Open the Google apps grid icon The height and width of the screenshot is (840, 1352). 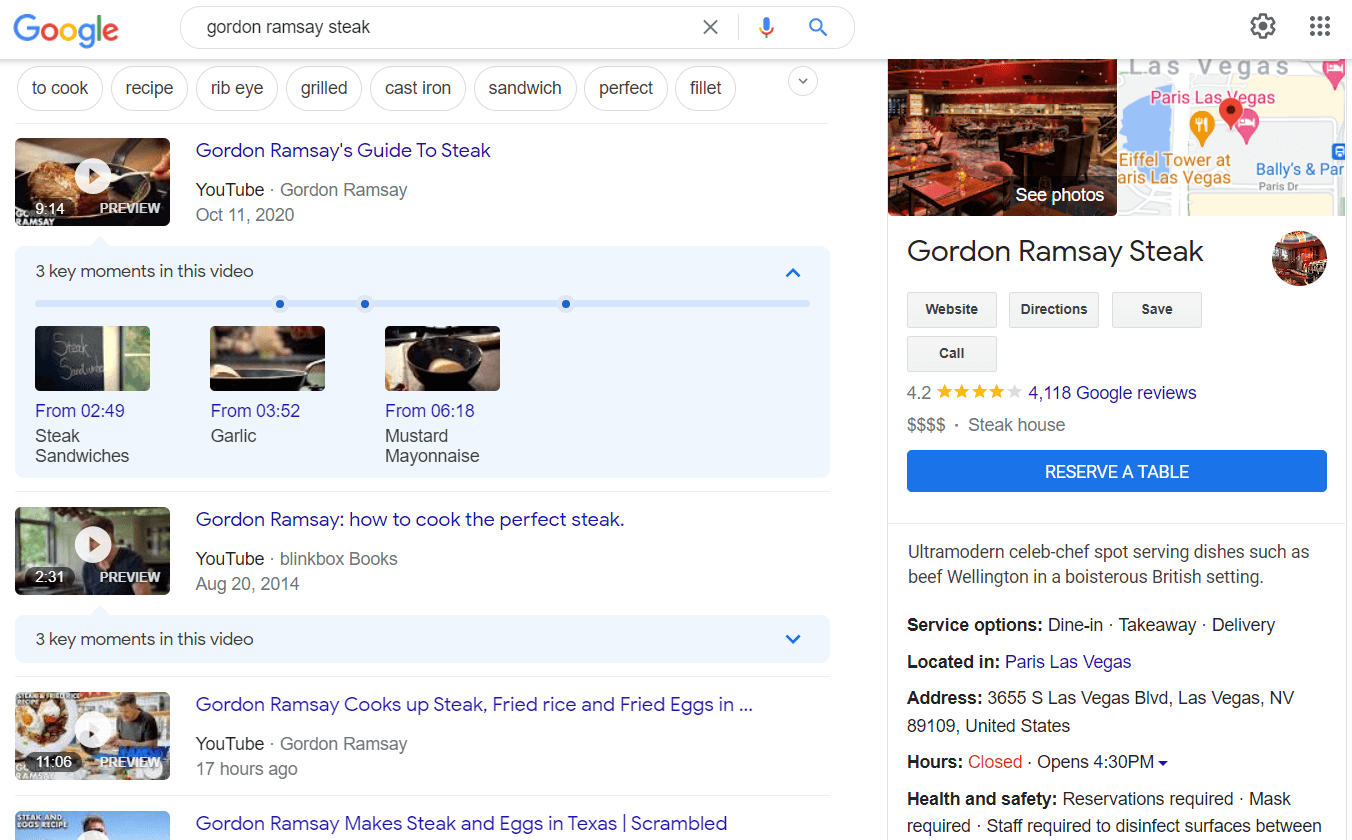pos(1320,27)
